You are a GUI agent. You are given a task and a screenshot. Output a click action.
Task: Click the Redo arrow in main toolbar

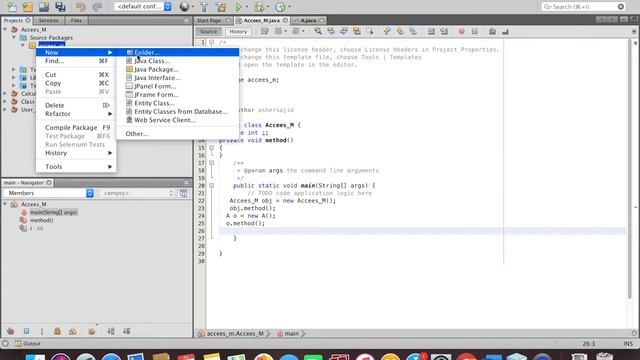[97, 7]
